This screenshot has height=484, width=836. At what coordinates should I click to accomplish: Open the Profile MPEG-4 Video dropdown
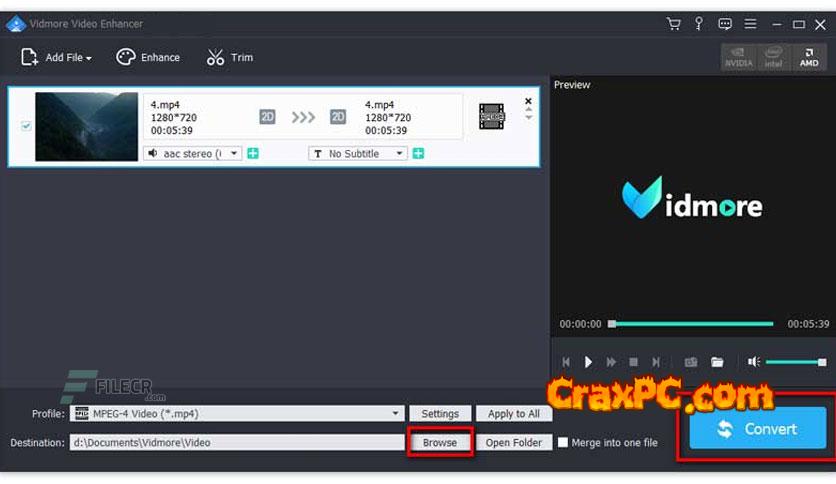click(237, 414)
